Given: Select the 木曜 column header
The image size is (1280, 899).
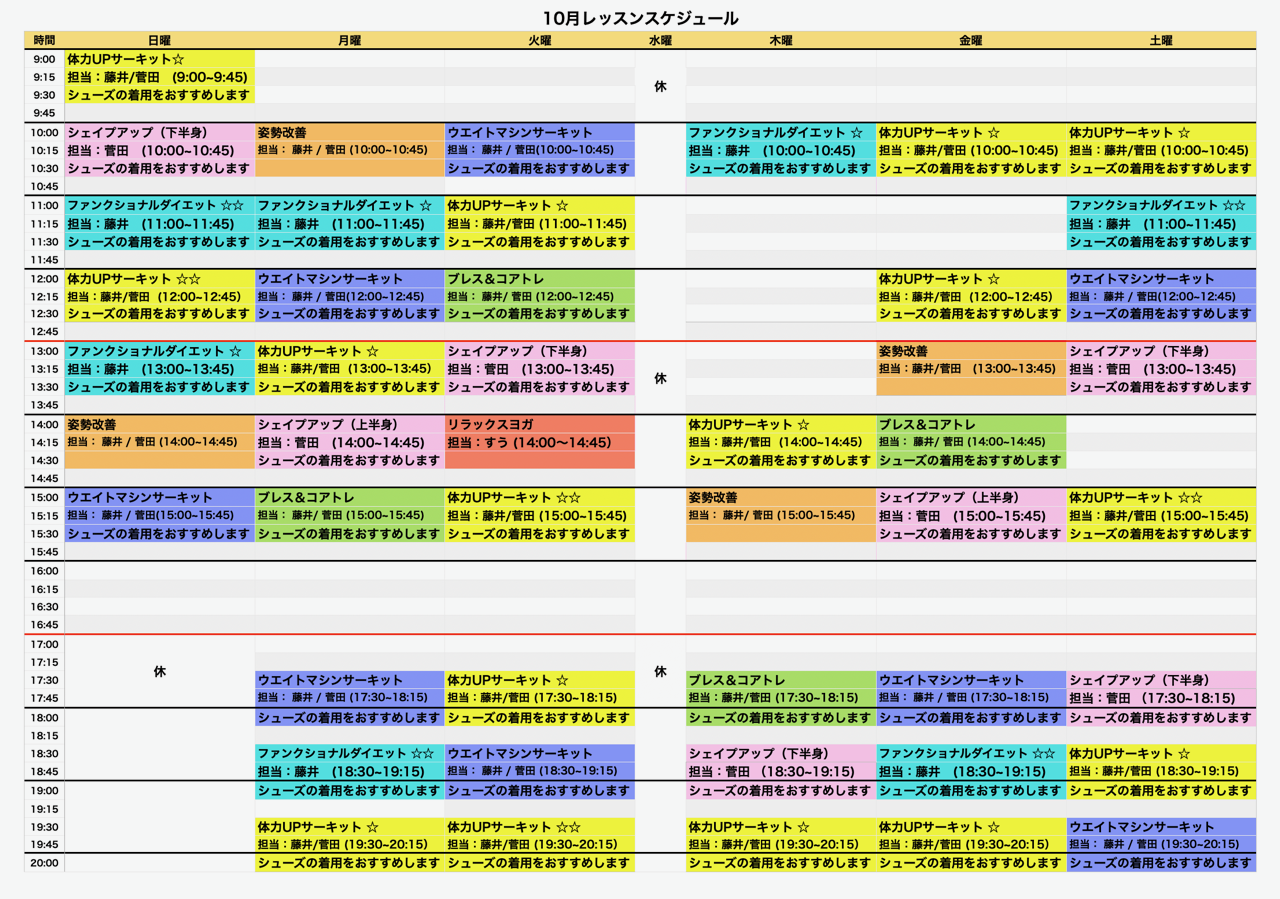Looking at the screenshot, I should 781,41.
